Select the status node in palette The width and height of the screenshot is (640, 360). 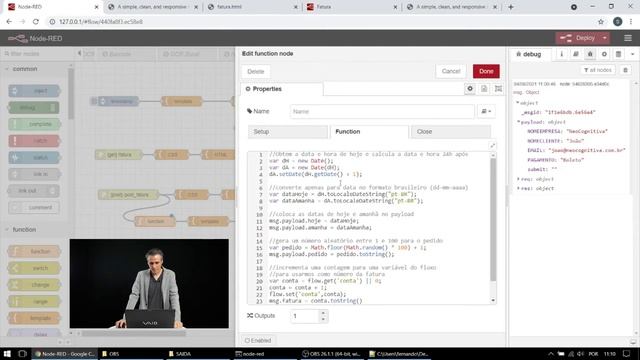pyautogui.click(x=34, y=158)
